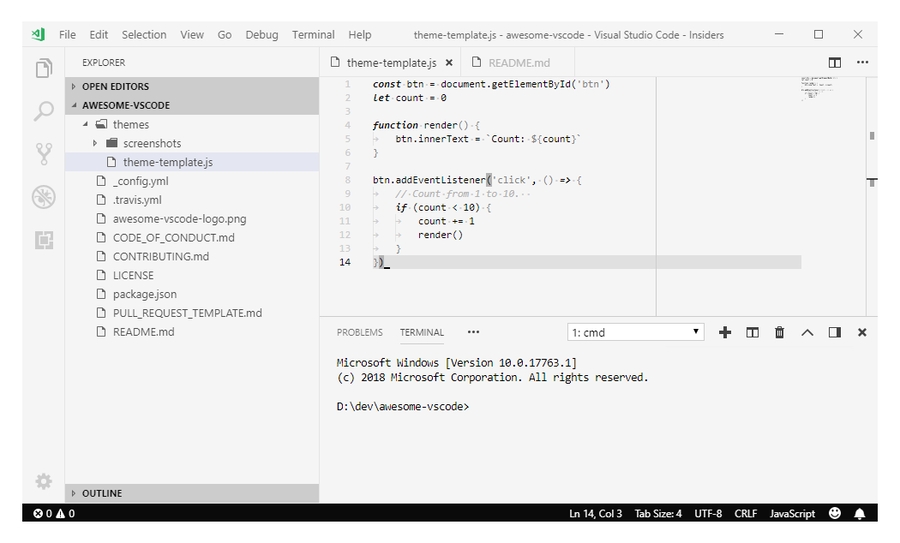Screen dimensions: 900x543
Task: Split the terminal pane
Action: pyautogui.click(x=752, y=332)
